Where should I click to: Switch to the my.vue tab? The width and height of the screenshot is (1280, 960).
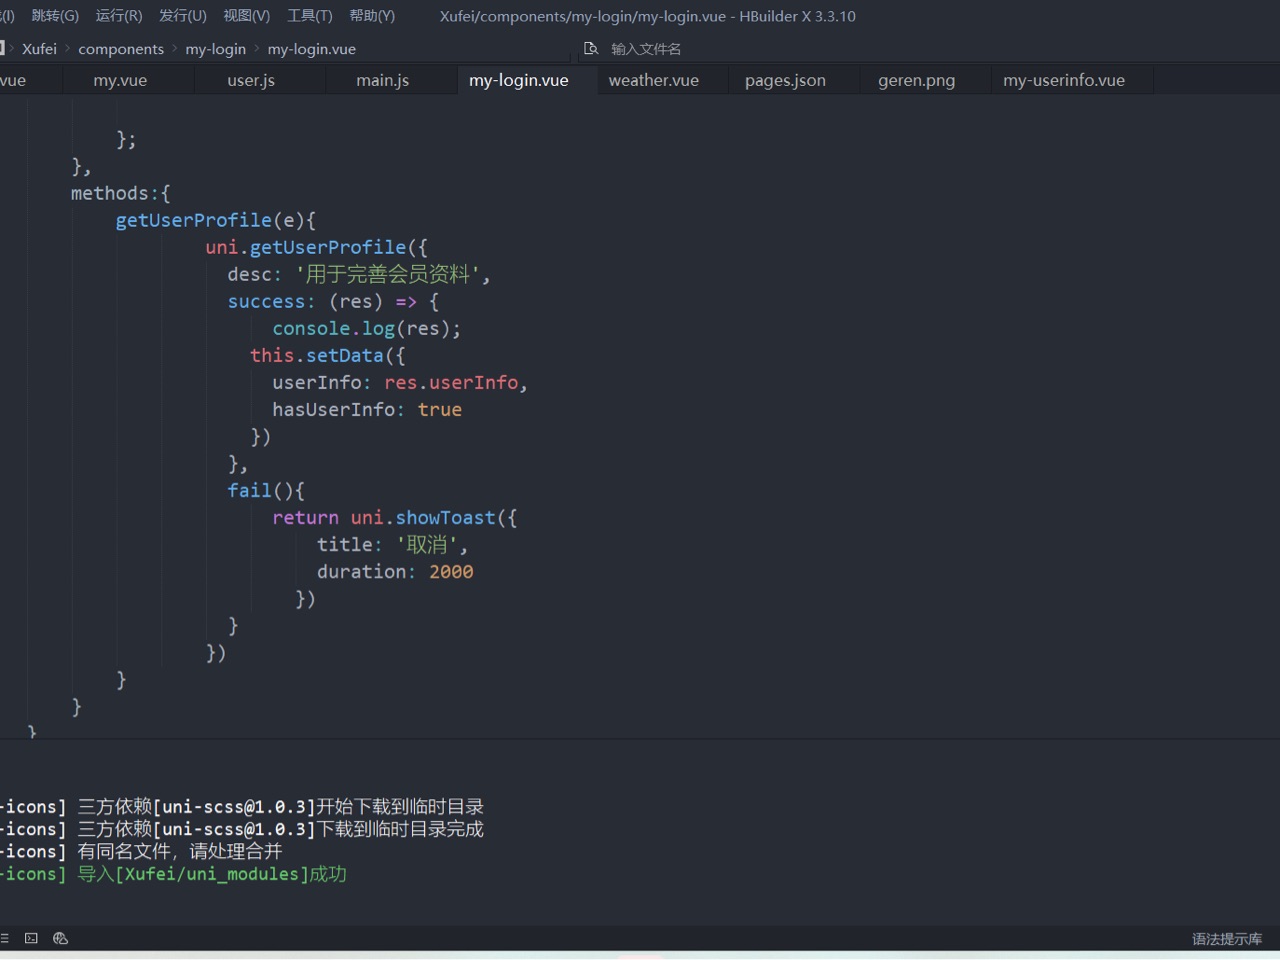coord(120,80)
